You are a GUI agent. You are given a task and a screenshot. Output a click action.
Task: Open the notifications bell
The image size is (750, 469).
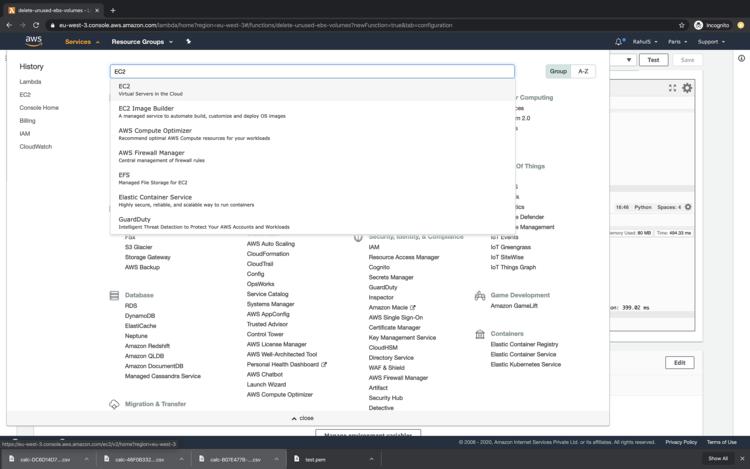pos(620,42)
